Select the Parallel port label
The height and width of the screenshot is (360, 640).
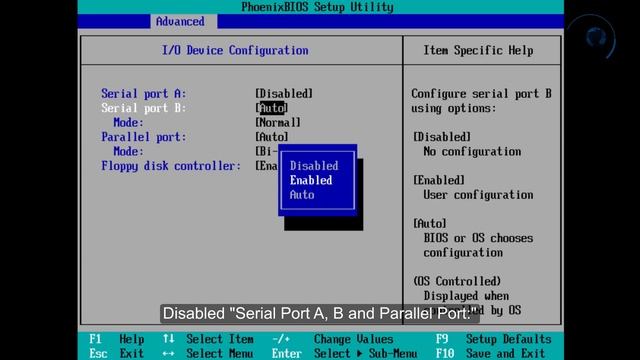click(144, 137)
